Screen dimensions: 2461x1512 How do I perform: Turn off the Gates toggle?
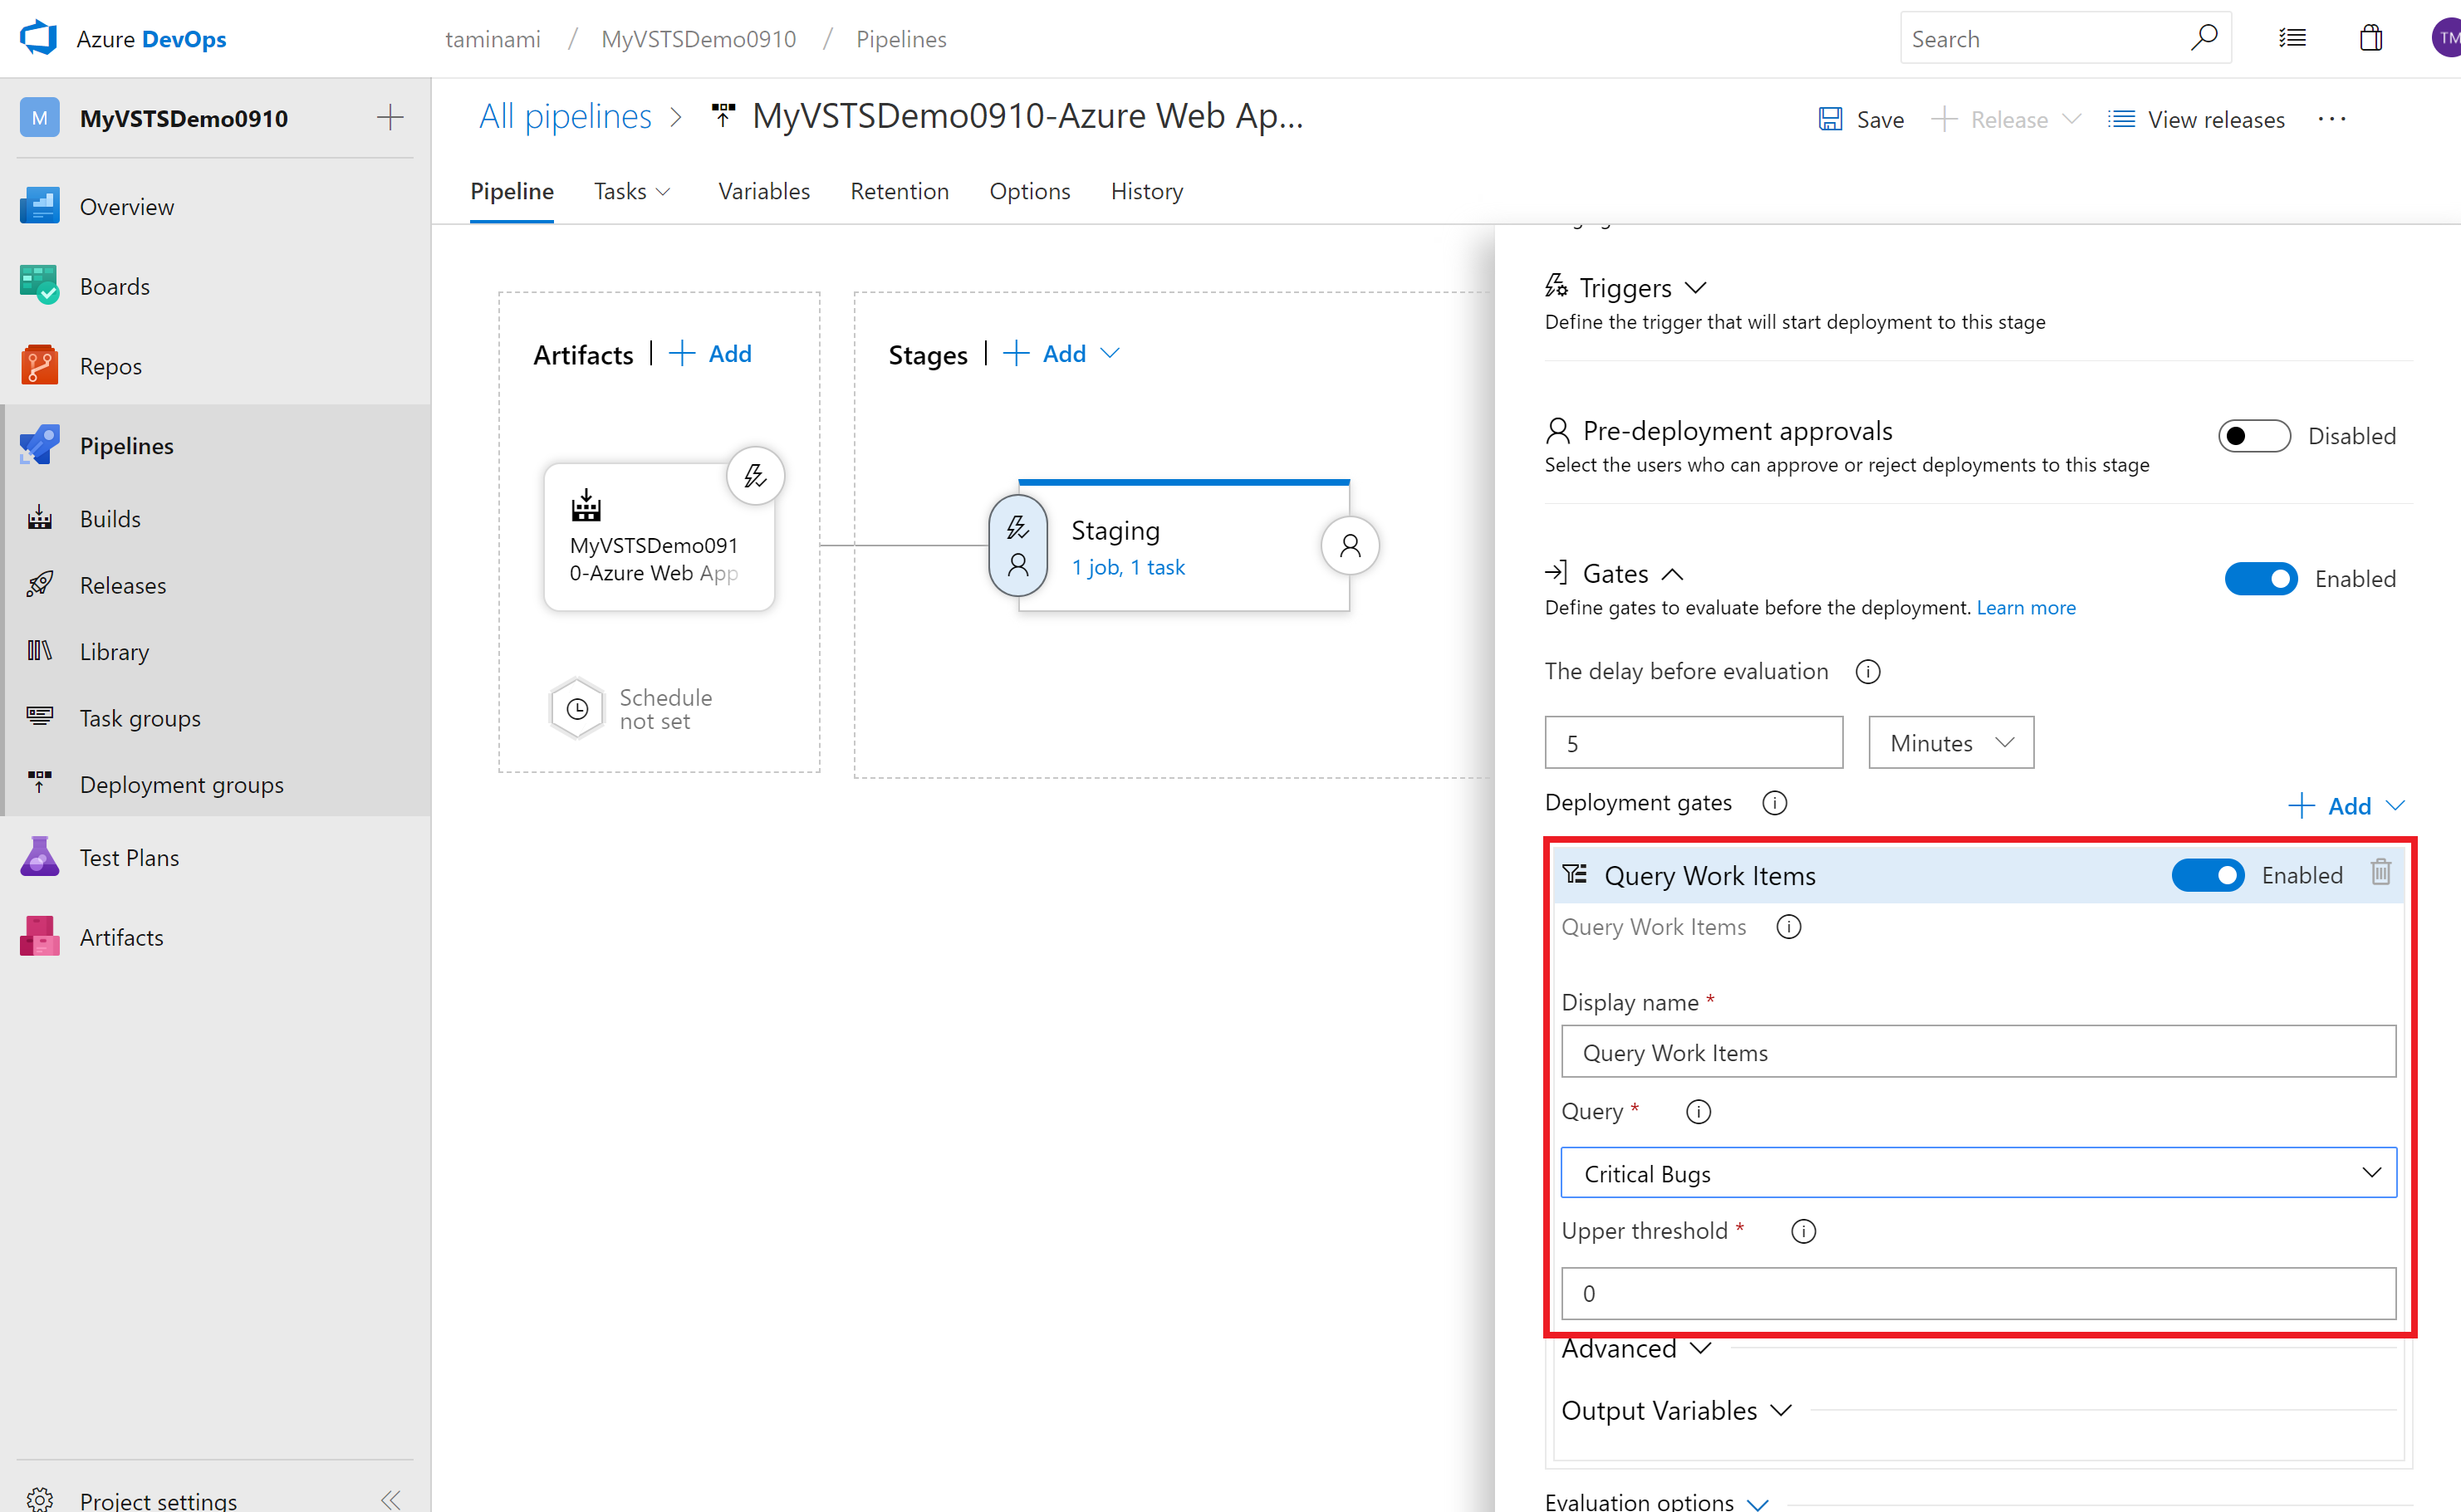[x=2260, y=579]
